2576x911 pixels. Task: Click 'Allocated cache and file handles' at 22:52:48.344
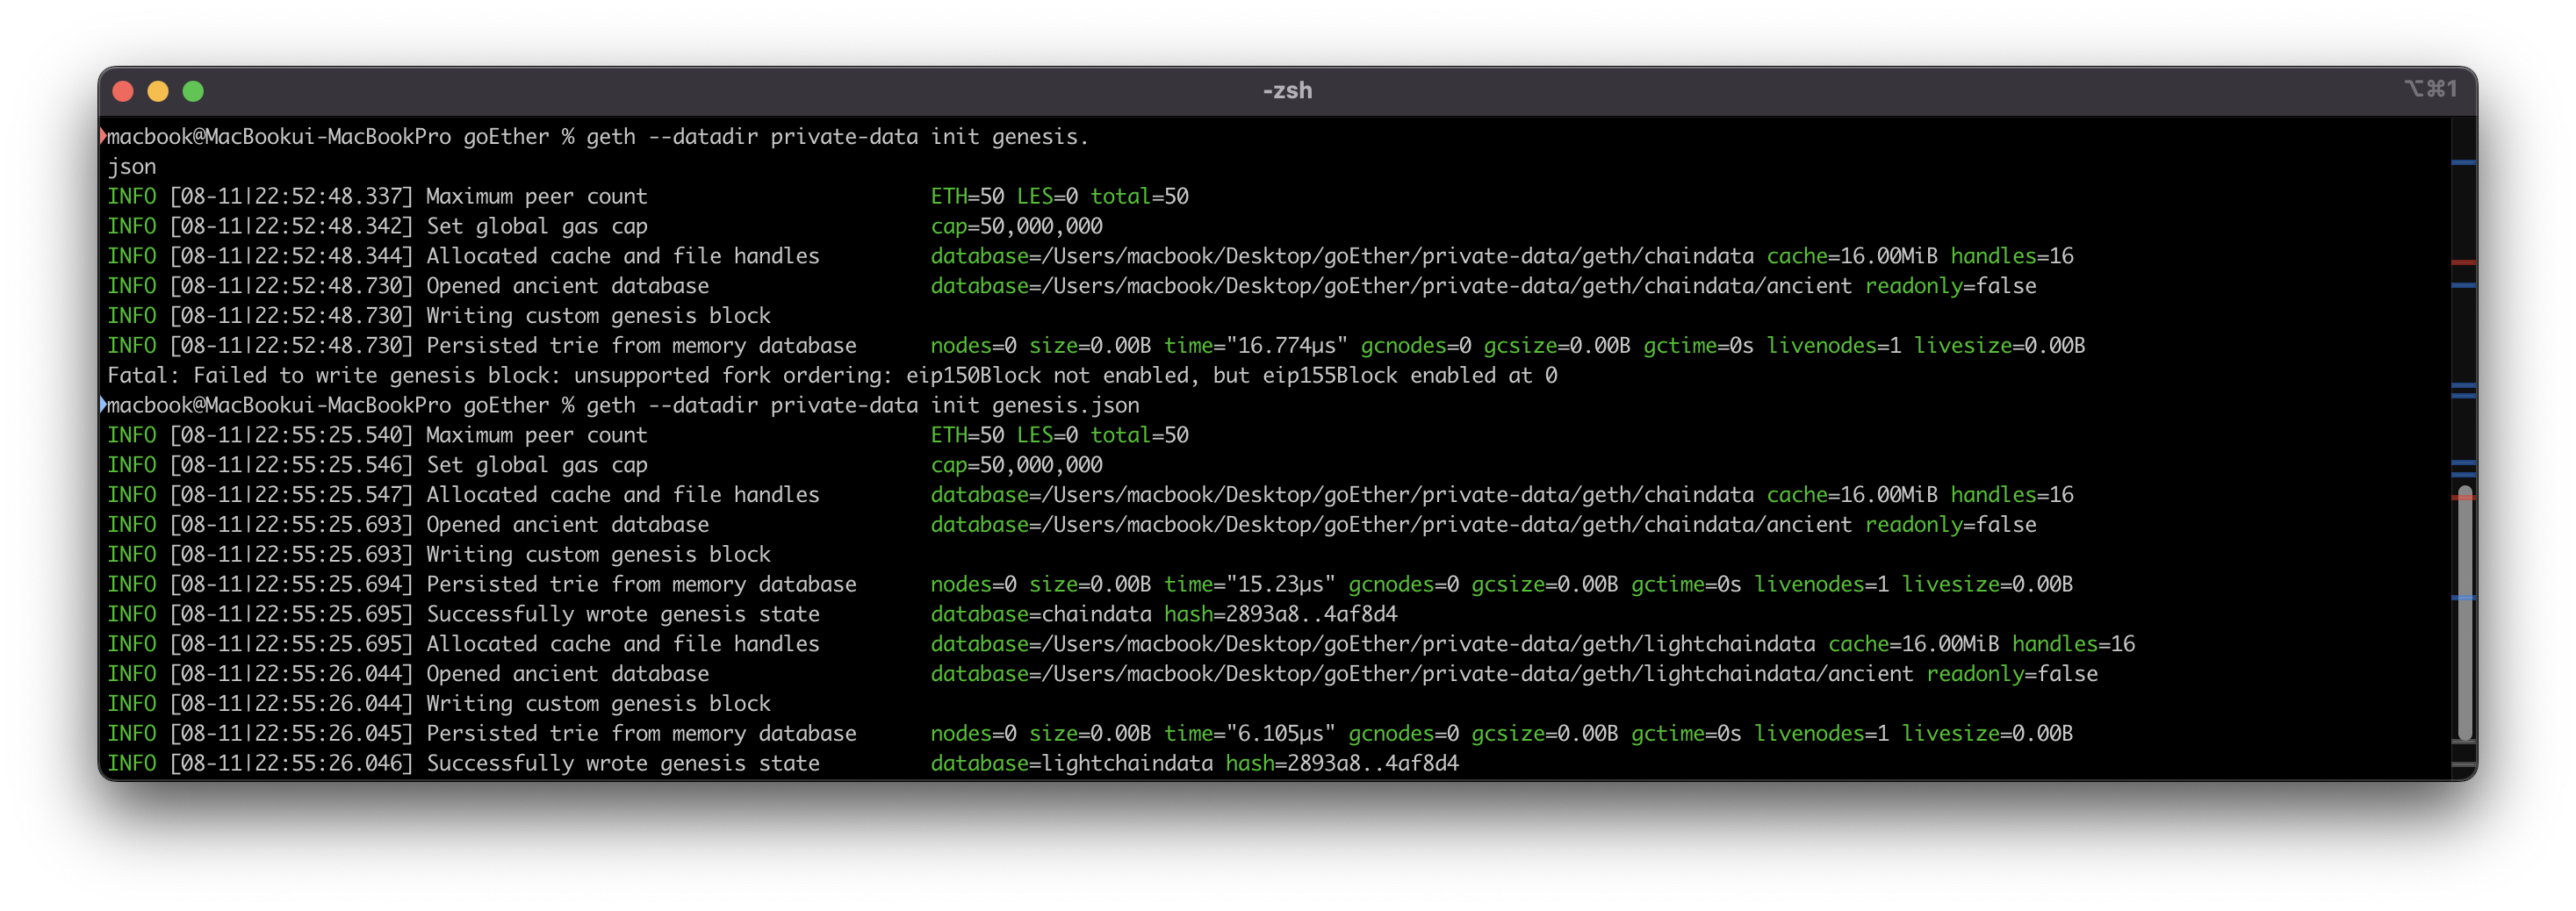click(622, 256)
